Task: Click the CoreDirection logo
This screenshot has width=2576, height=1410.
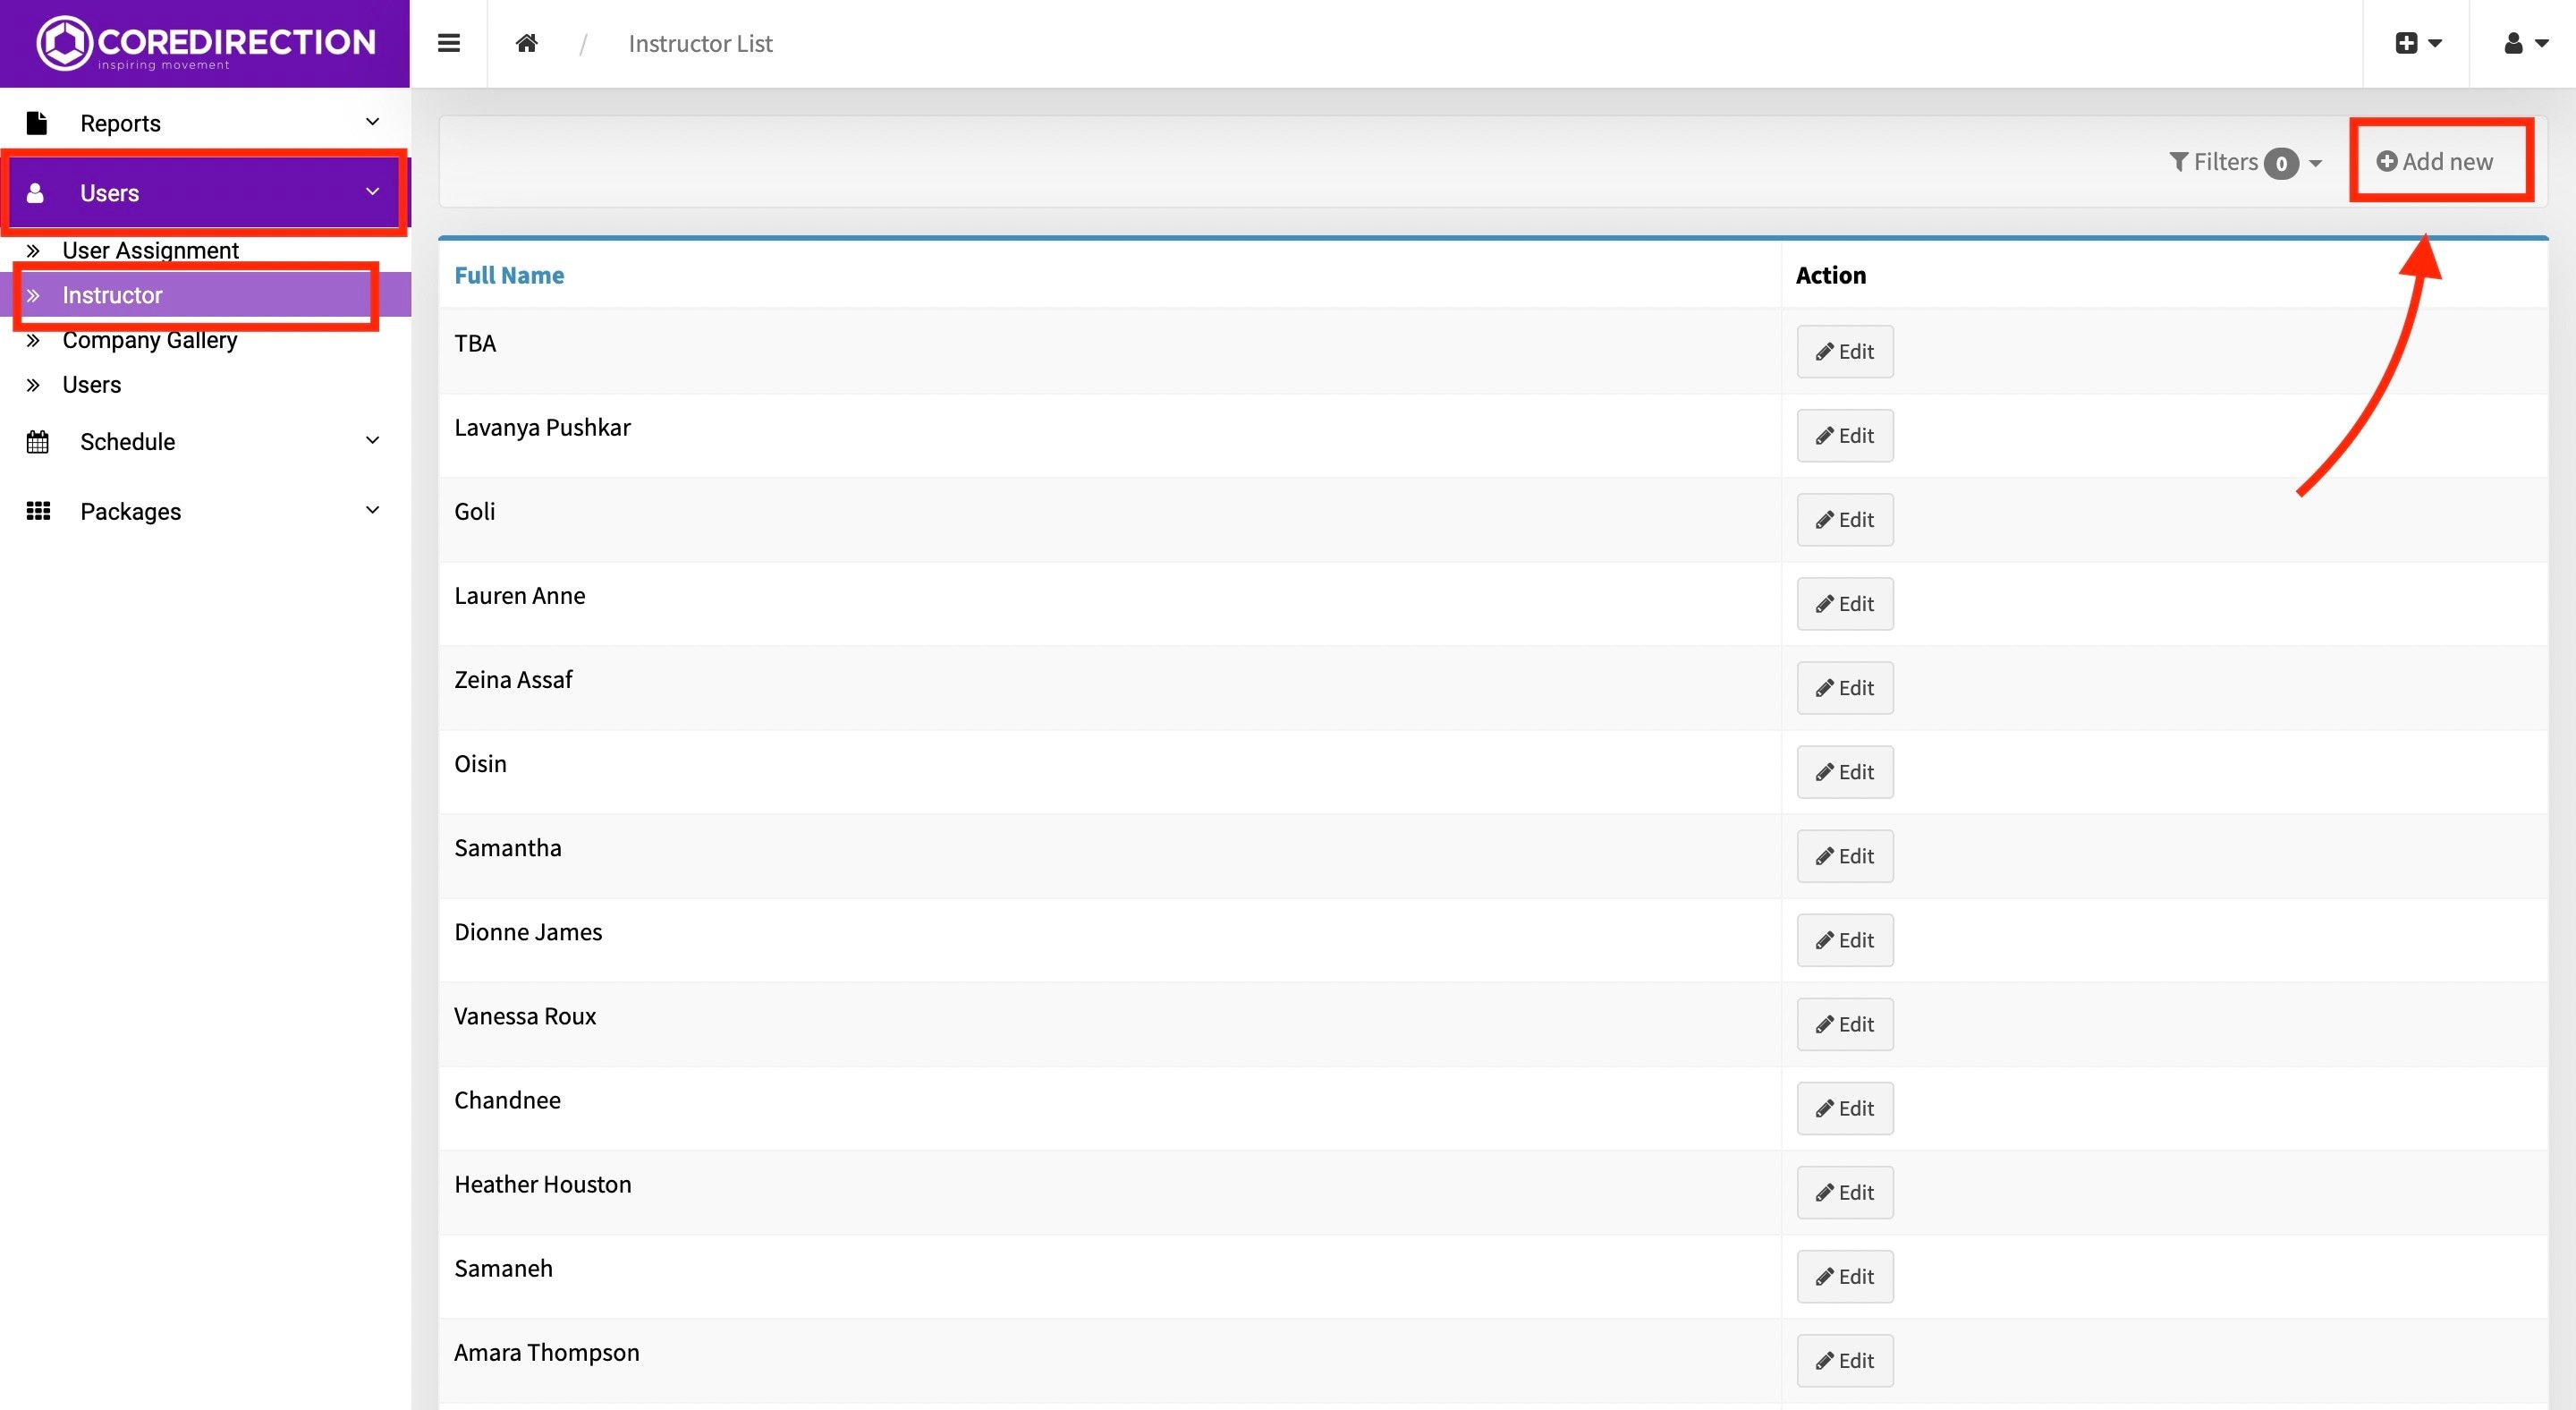Action: [x=205, y=43]
